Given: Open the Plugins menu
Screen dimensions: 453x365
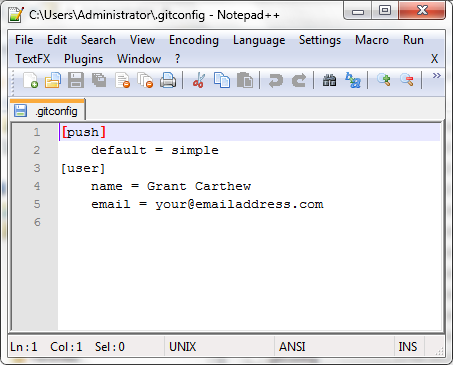Looking at the screenshot, I should [x=83, y=59].
